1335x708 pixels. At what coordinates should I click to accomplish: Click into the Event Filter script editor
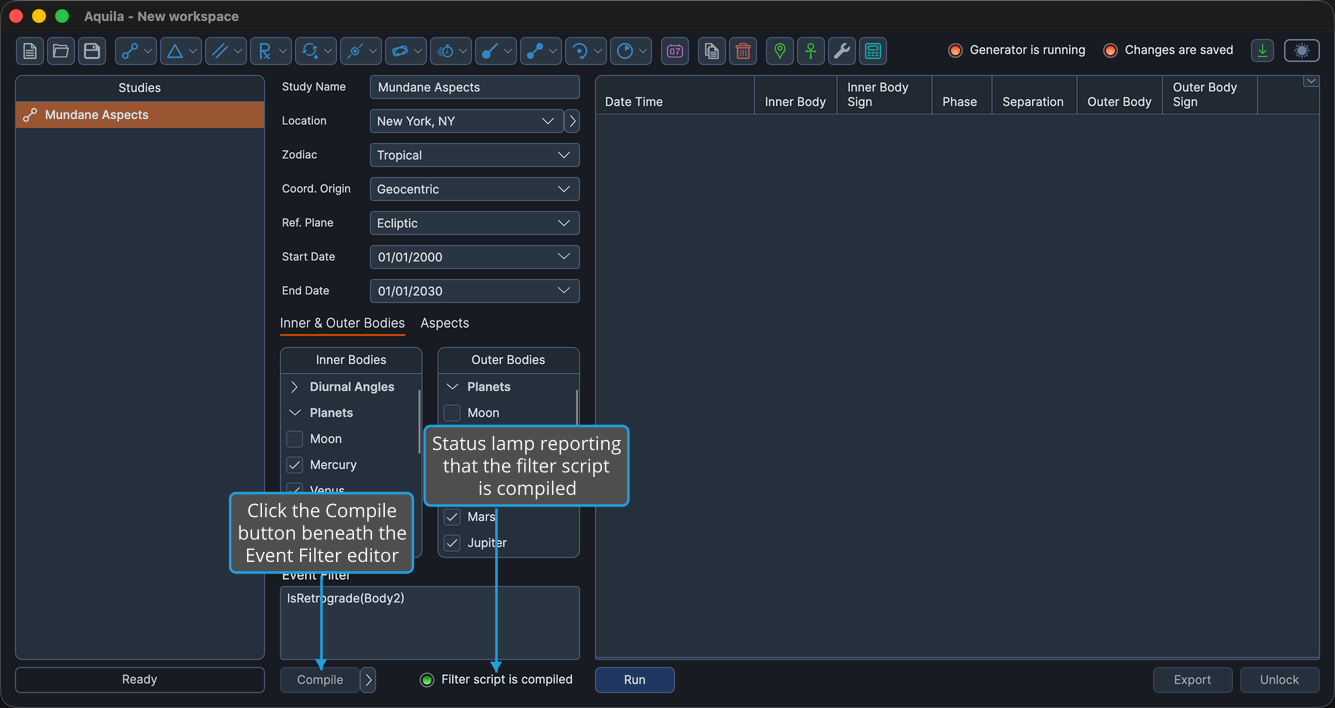[x=430, y=622]
